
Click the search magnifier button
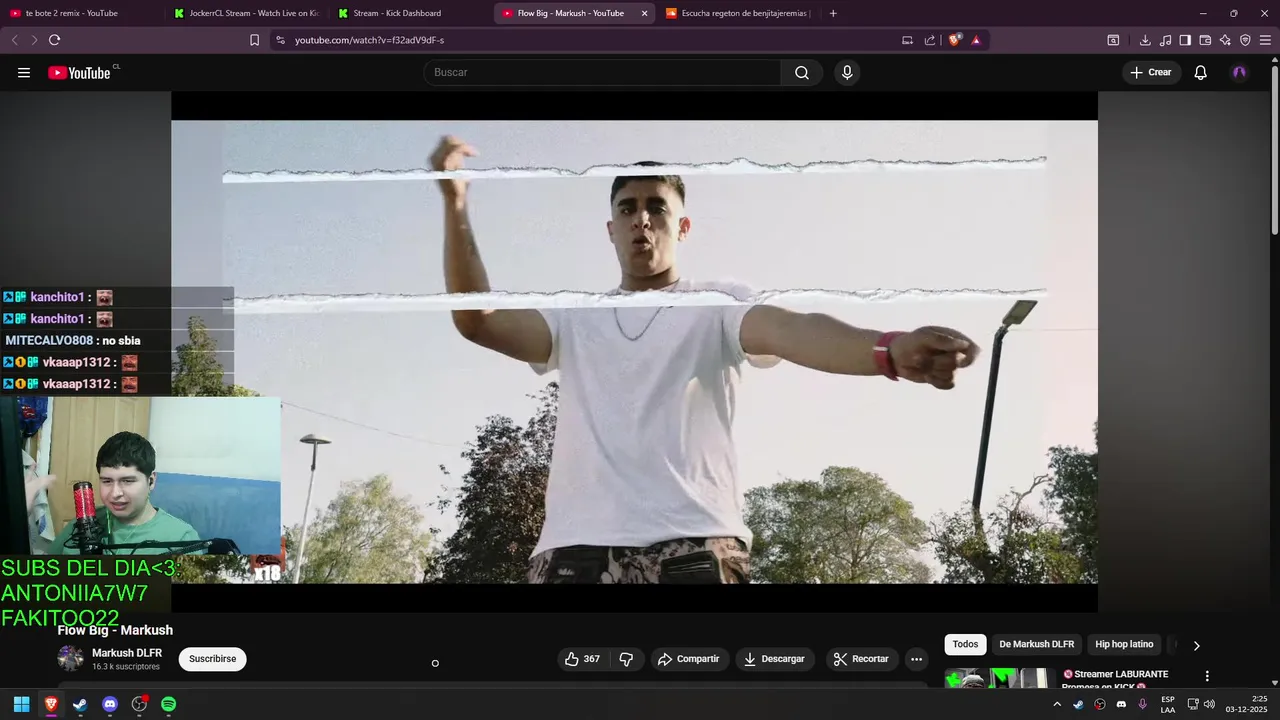point(802,72)
